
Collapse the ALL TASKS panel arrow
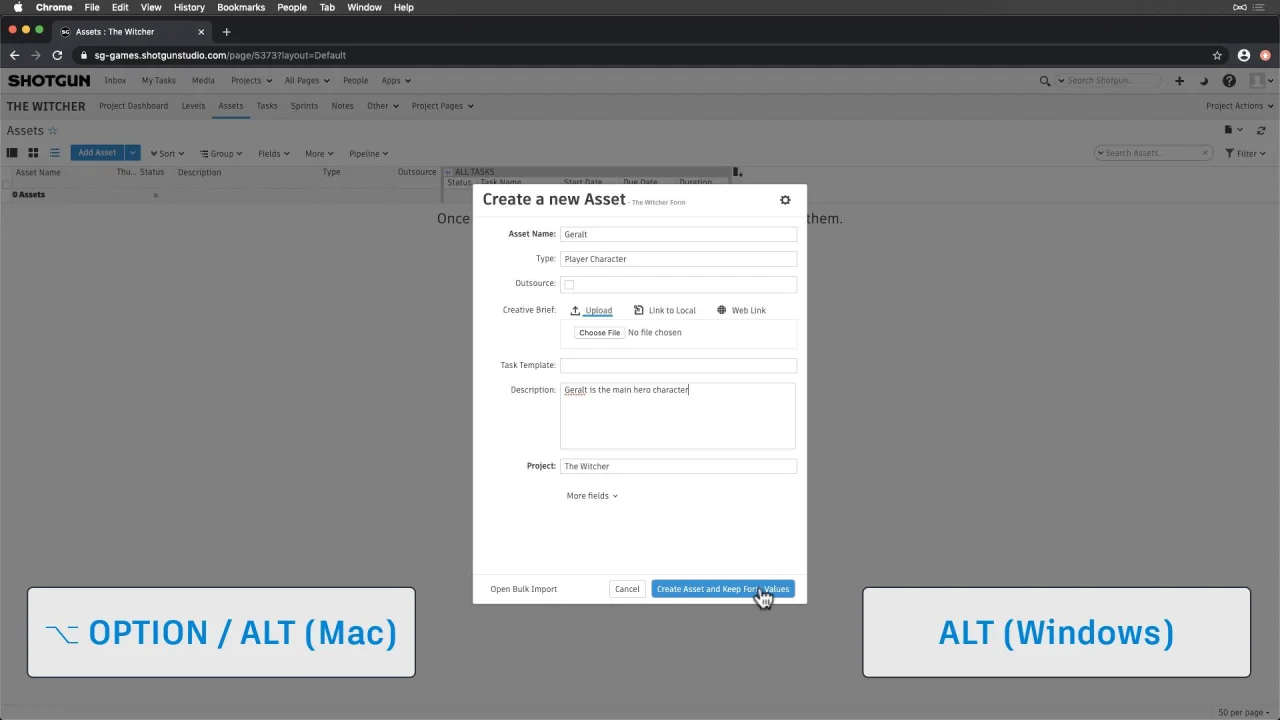click(448, 172)
